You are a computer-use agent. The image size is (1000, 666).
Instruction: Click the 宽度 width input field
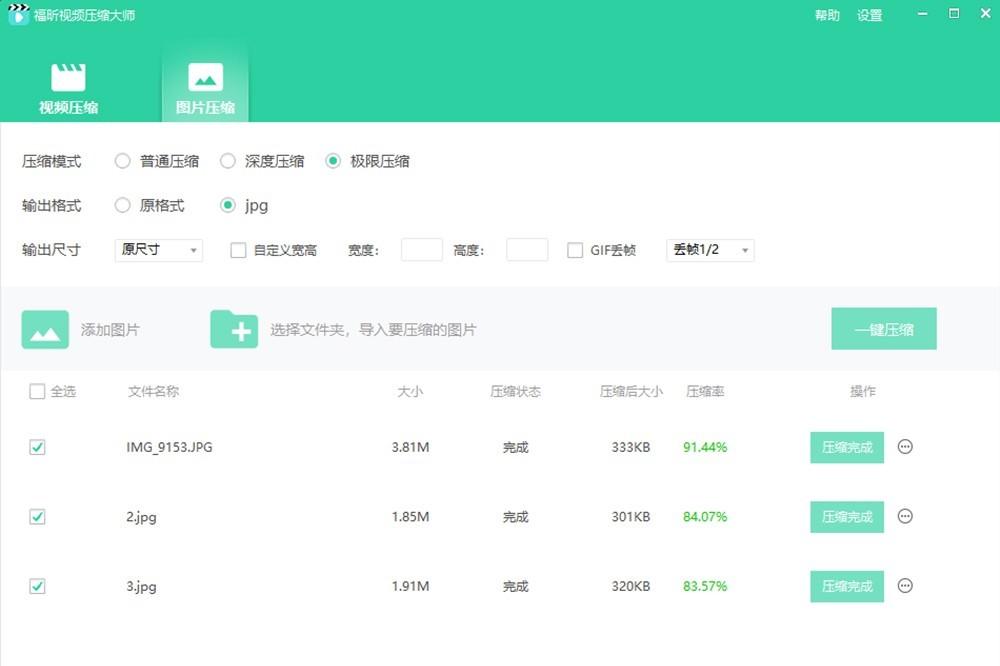coord(421,250)
